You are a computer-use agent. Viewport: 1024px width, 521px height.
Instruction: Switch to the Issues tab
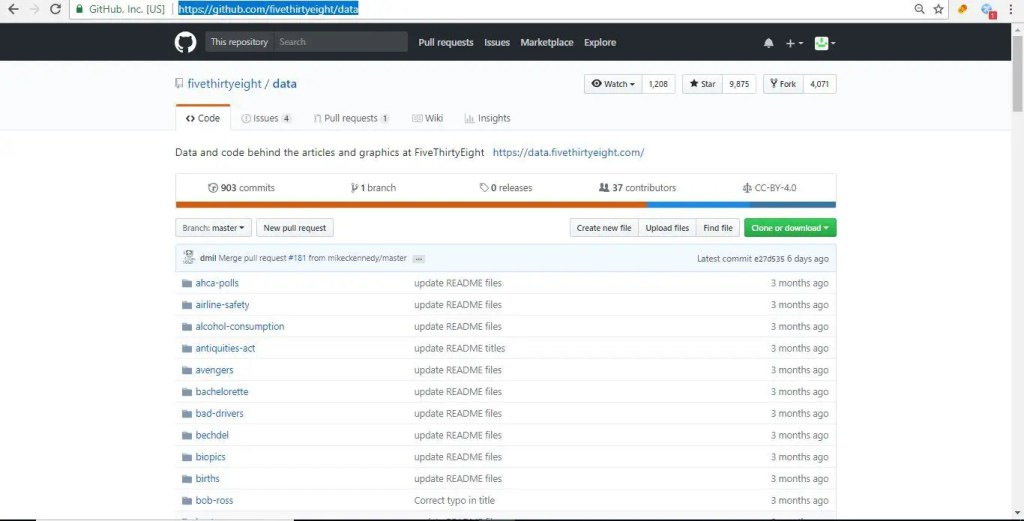pos(266,118)
